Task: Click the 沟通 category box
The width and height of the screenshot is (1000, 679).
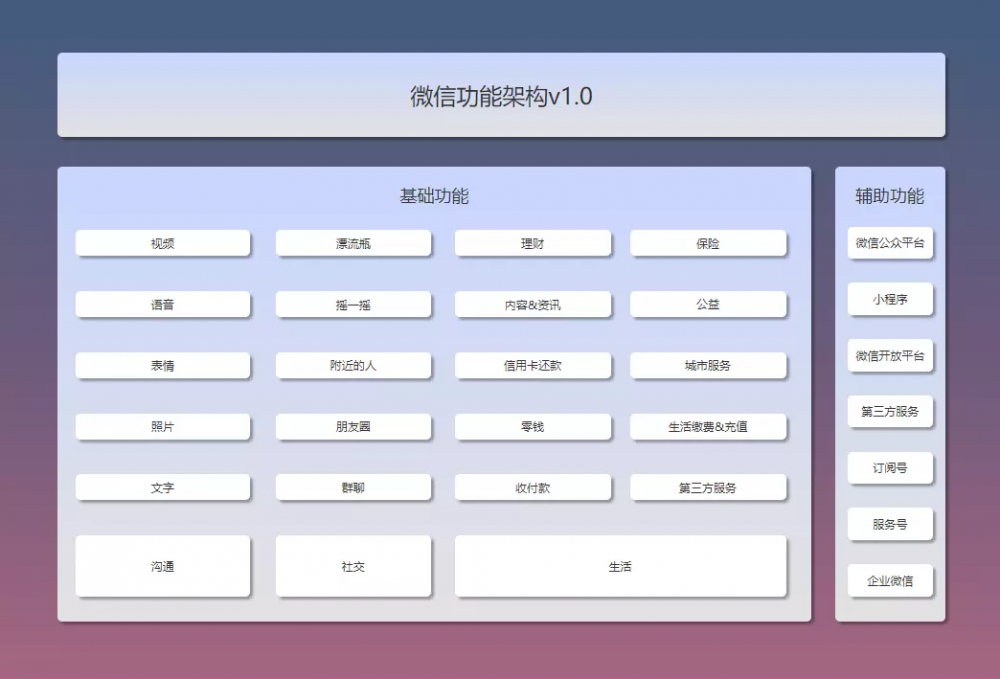Action: point(162,566)
